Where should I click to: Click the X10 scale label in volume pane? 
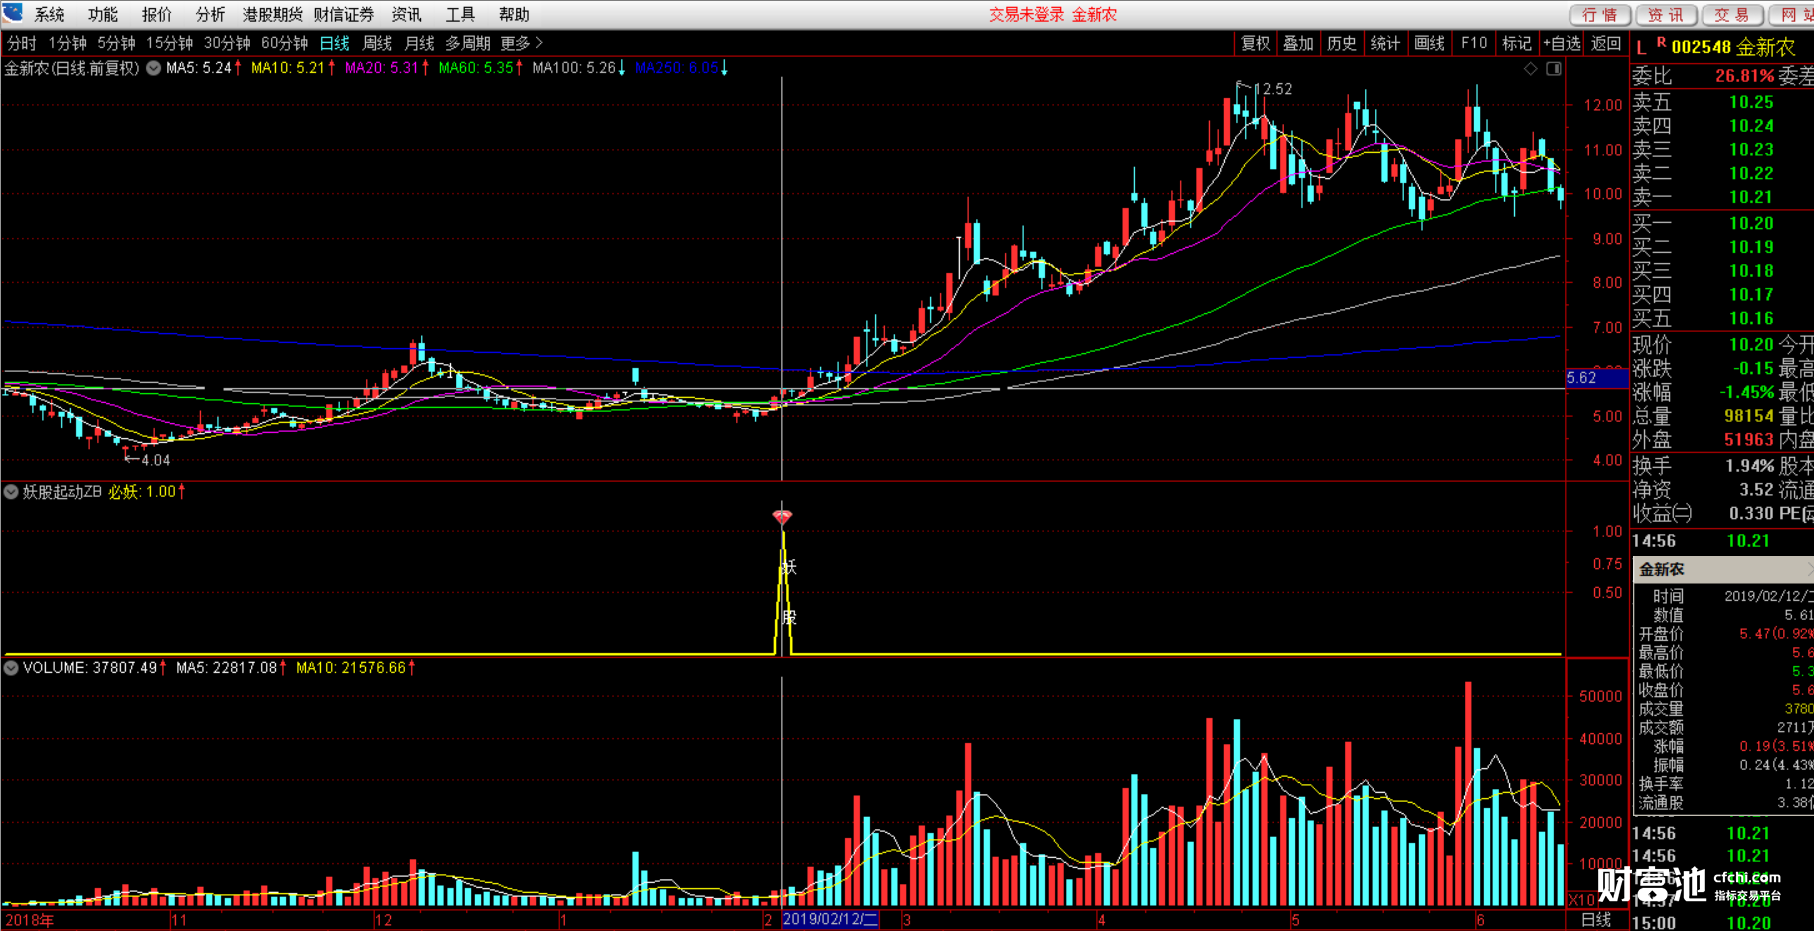tap(1582, 899)
